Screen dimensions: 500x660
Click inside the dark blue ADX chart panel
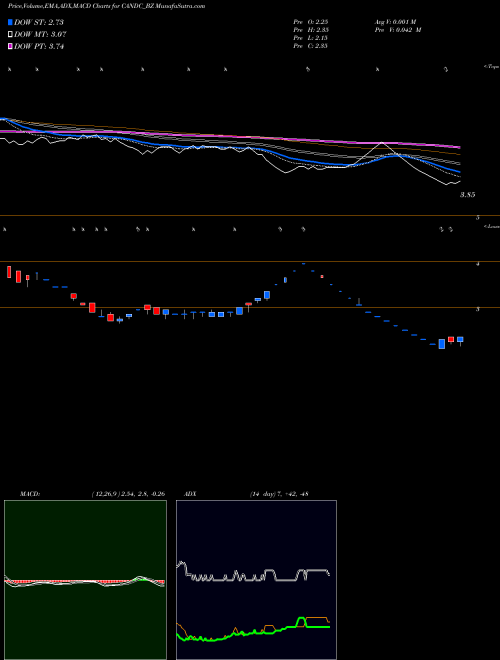(x=256, y=580)
